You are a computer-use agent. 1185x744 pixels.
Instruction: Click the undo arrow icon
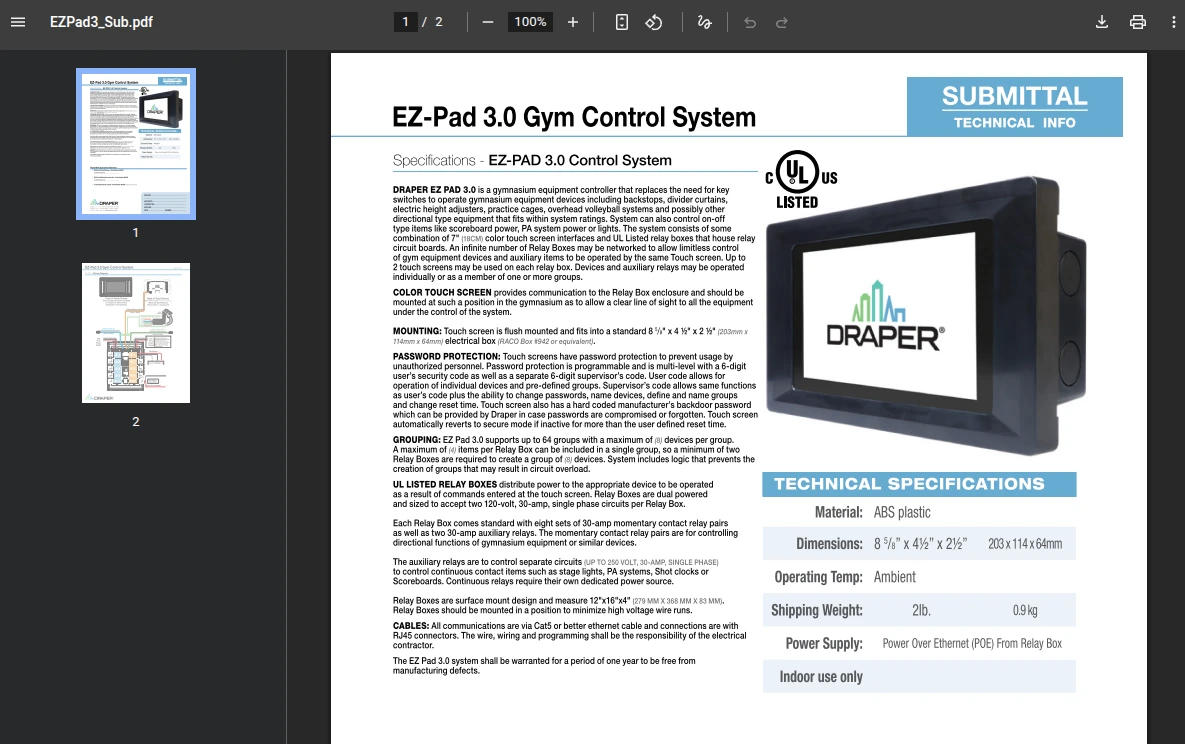pos(750,23)
